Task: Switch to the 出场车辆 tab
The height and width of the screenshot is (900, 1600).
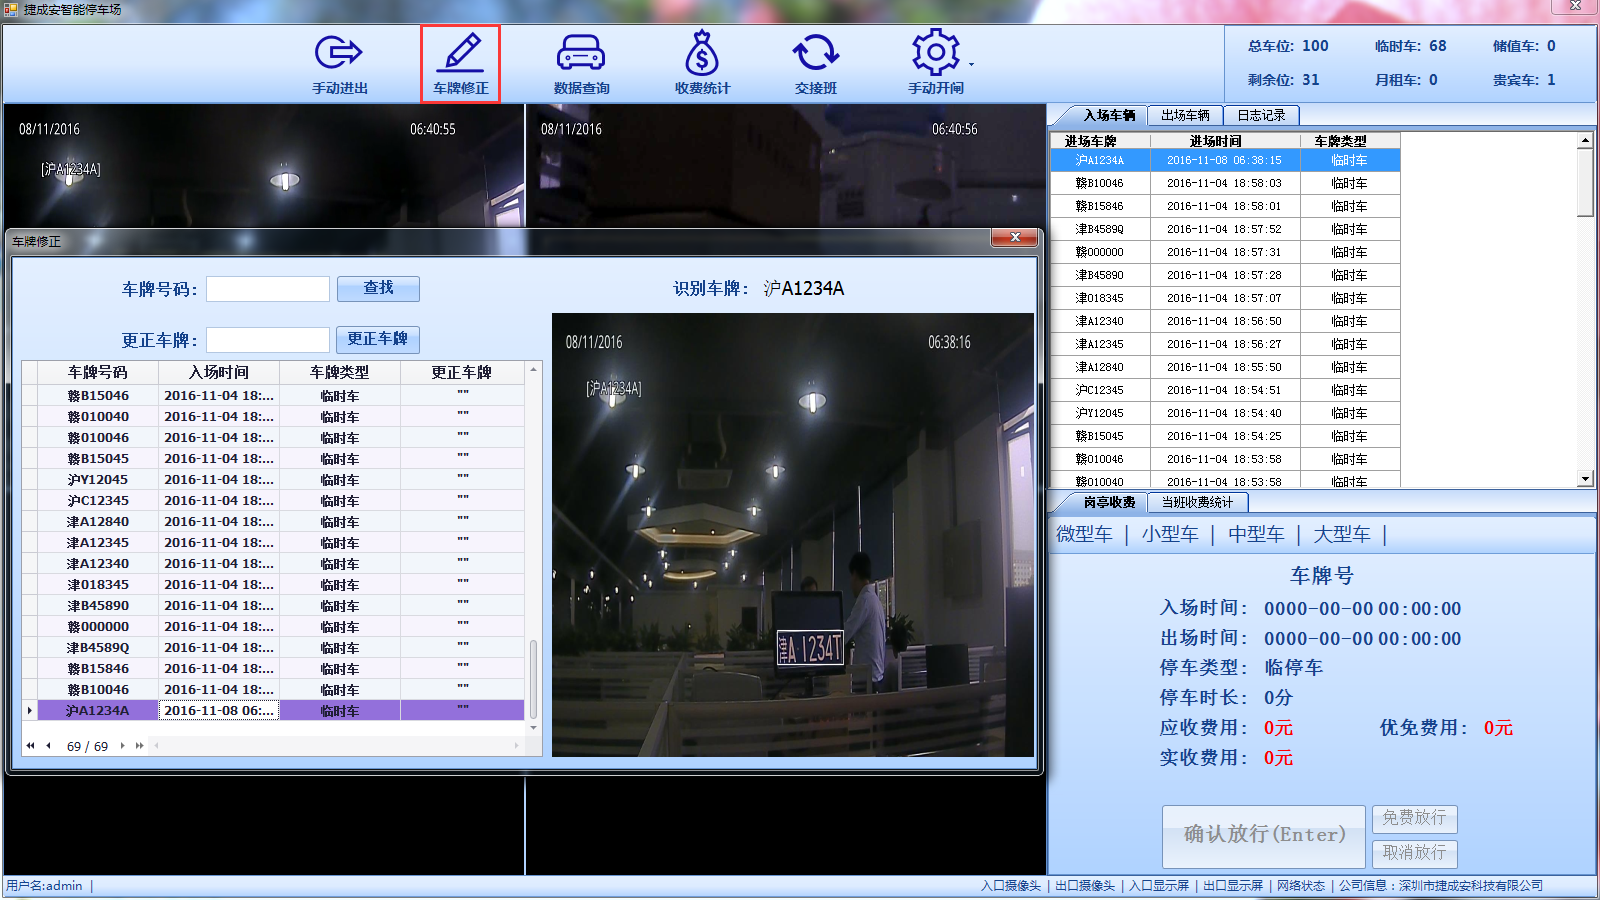Action: point(1184,115)
